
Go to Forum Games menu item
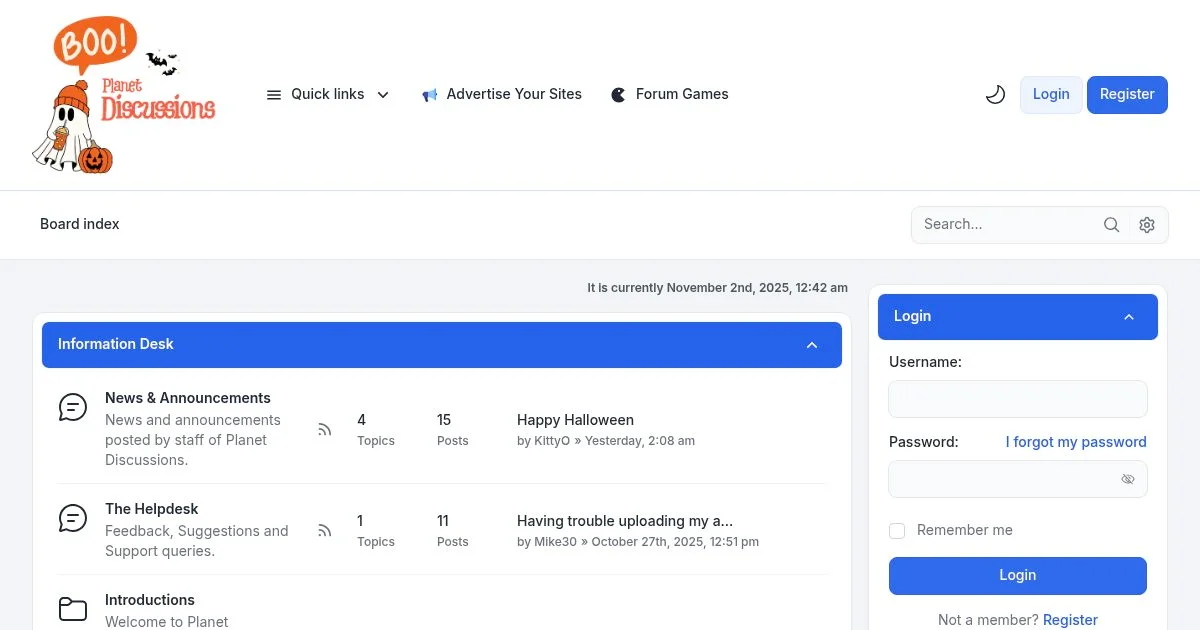pos(670,95)
